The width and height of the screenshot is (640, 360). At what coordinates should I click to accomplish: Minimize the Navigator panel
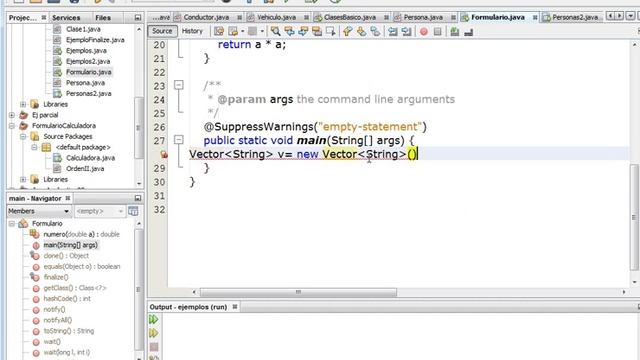tap(138, 198)
